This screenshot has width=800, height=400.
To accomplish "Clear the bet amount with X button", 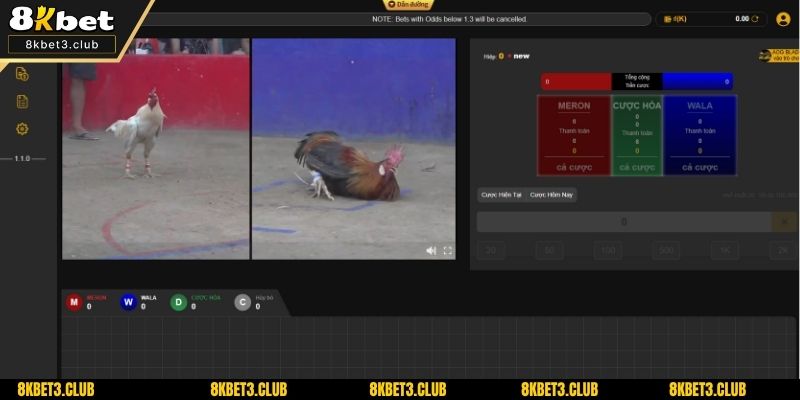I will pos(783,222).
